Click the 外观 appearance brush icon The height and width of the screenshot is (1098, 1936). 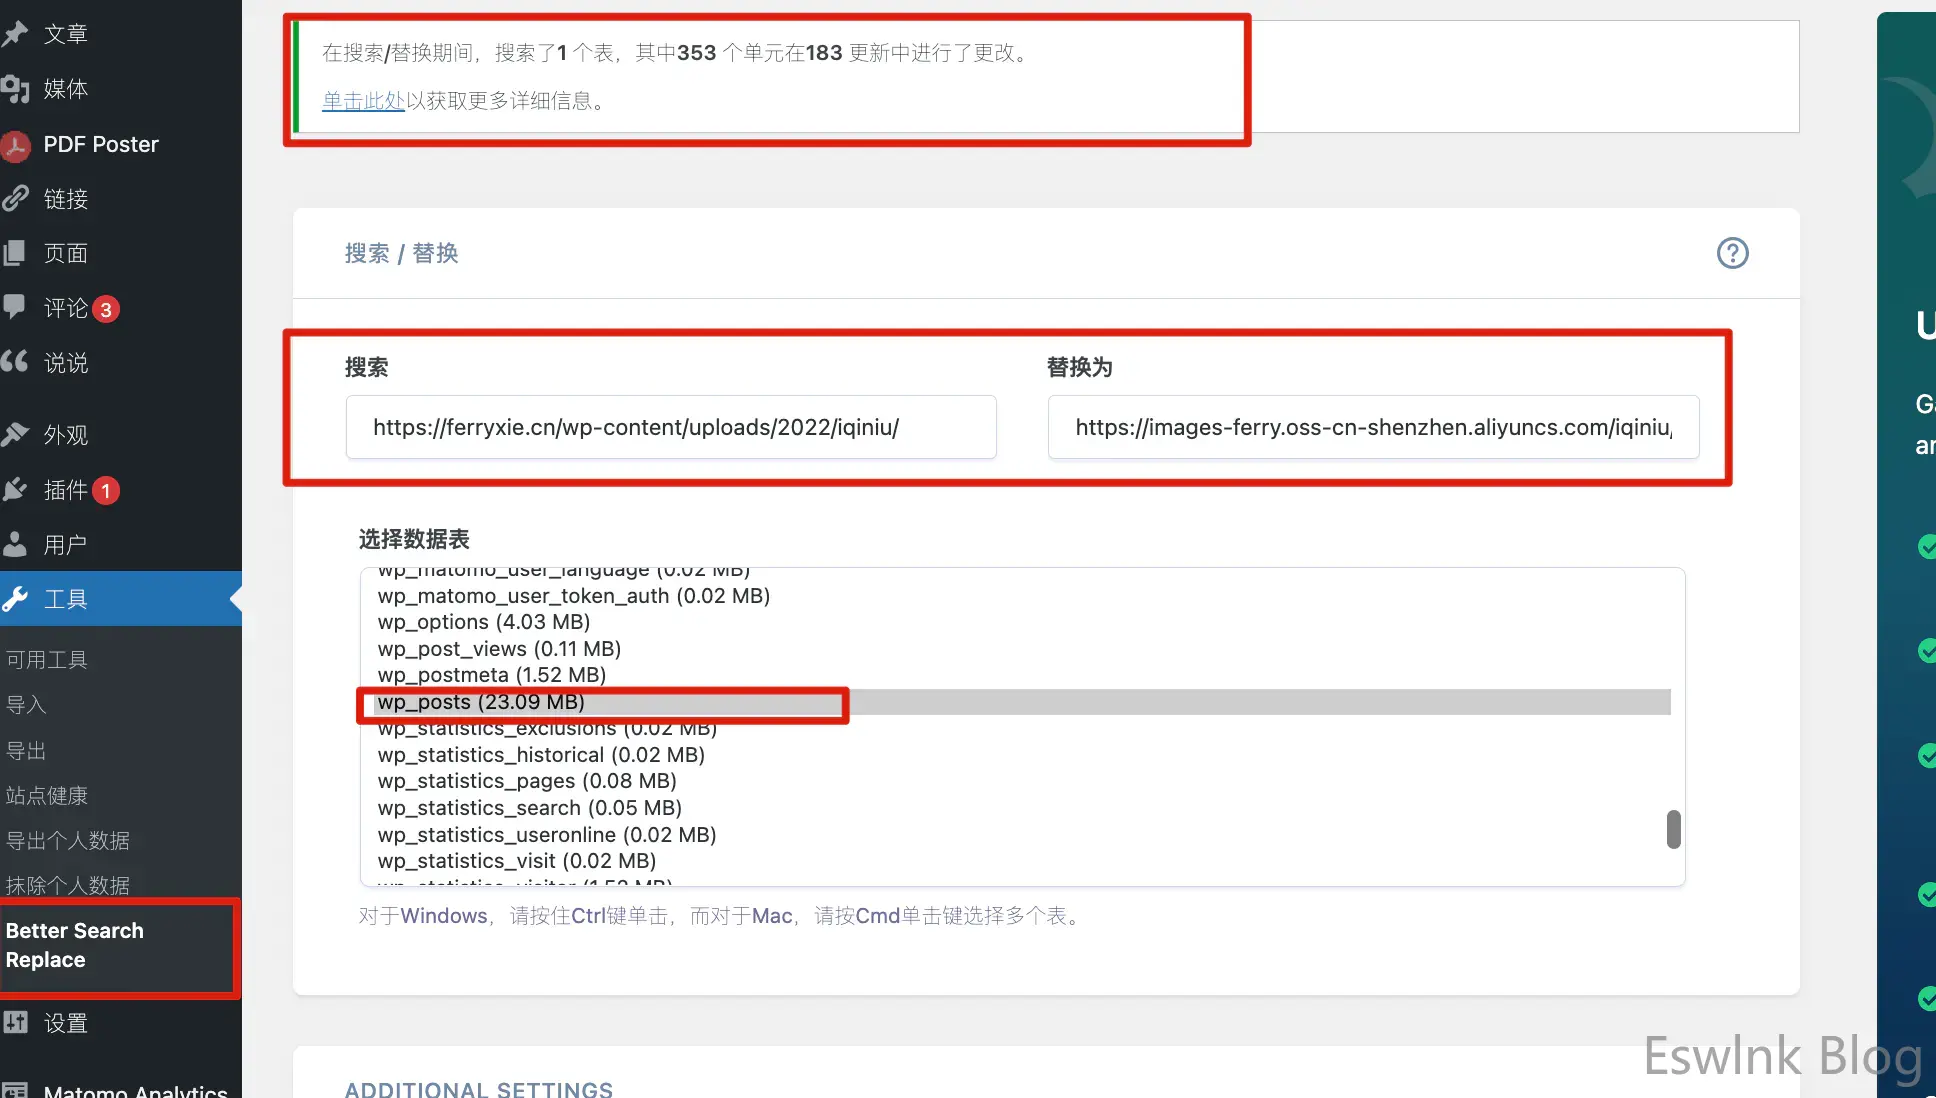point(14,435)
